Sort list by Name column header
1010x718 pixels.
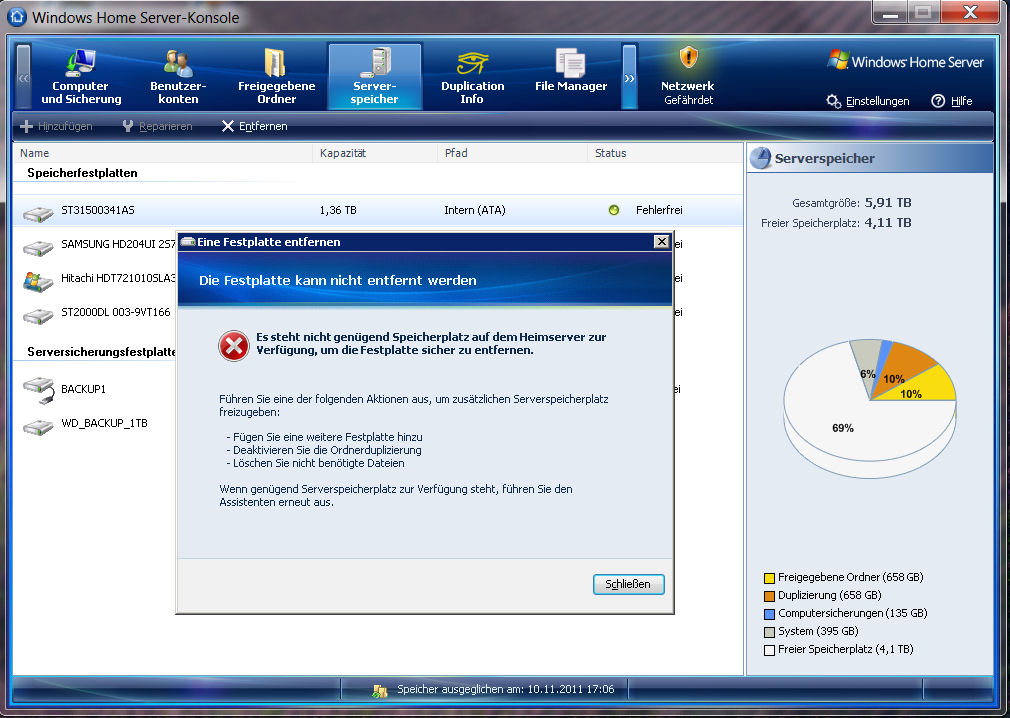pyautogui.click(x=162, y=153)
